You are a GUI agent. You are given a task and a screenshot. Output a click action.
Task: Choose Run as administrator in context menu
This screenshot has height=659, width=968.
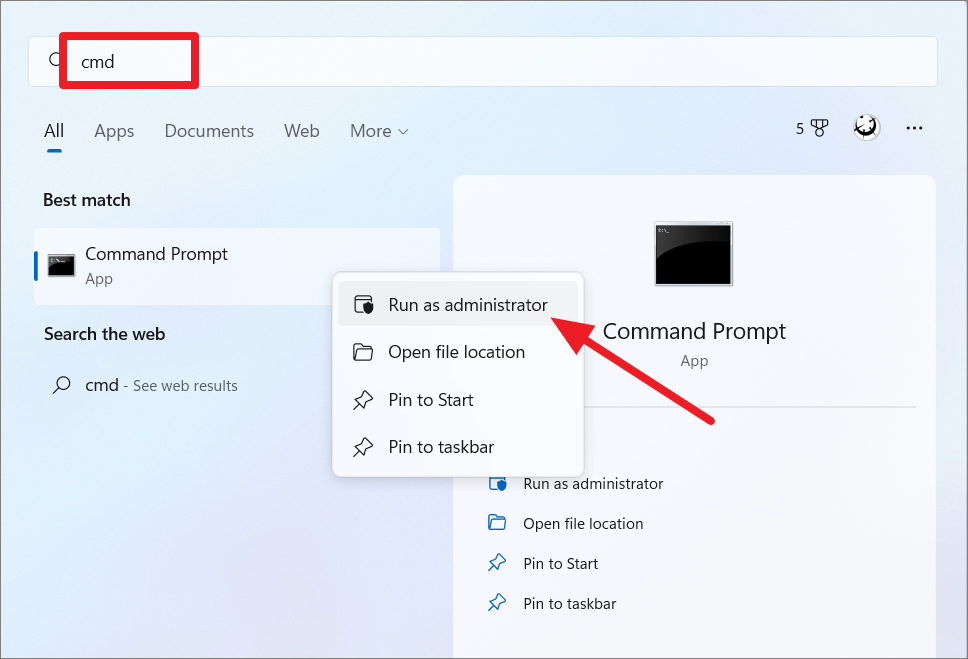[458, 304]
